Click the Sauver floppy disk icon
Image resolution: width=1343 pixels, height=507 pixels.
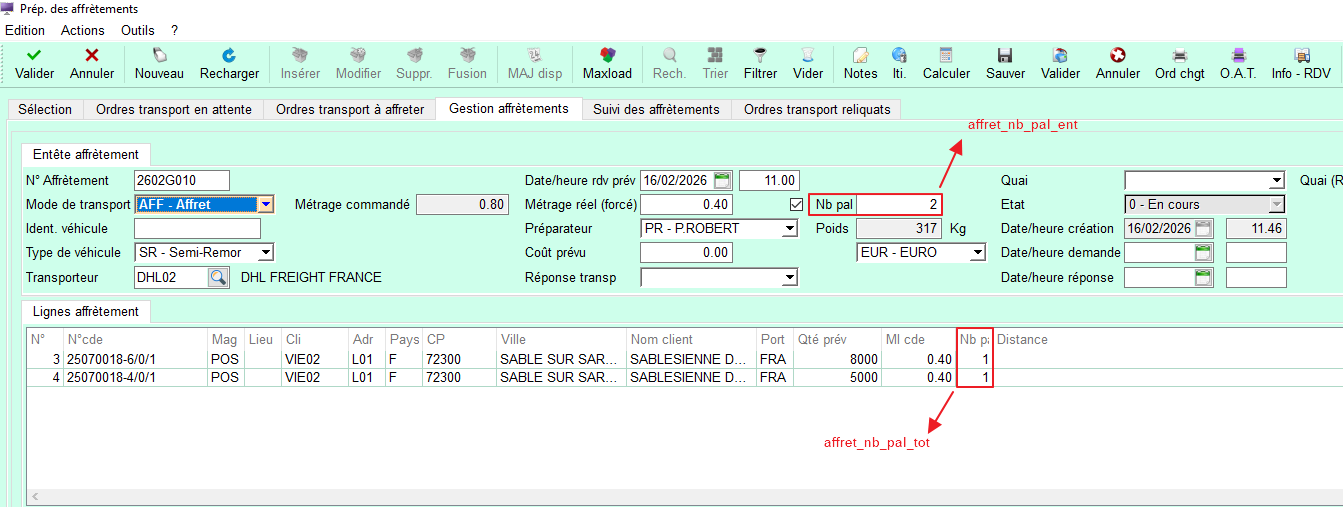click(x=1005, y=56)
